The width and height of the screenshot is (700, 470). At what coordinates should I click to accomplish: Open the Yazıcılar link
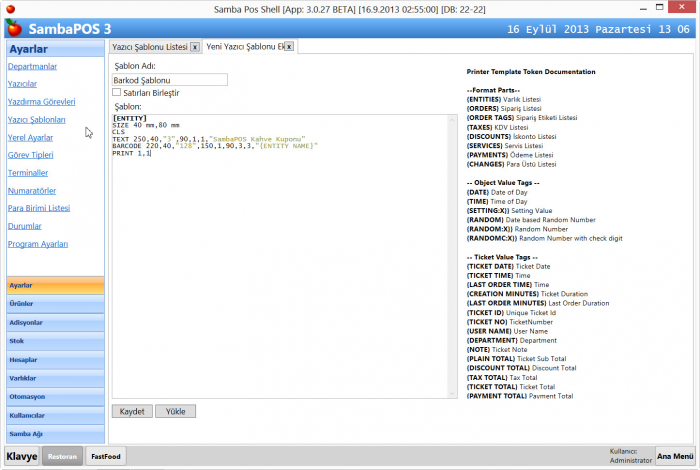click(22, 84)
